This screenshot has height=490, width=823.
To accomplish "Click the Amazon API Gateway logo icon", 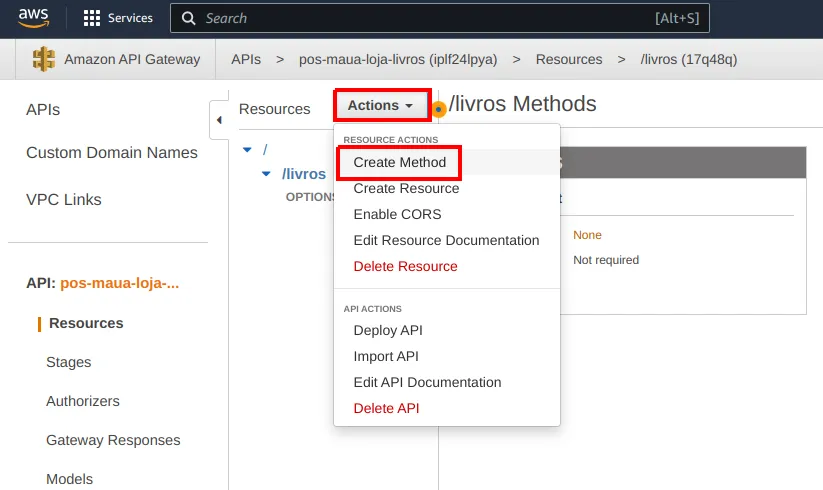I will (x=44, y=59).
